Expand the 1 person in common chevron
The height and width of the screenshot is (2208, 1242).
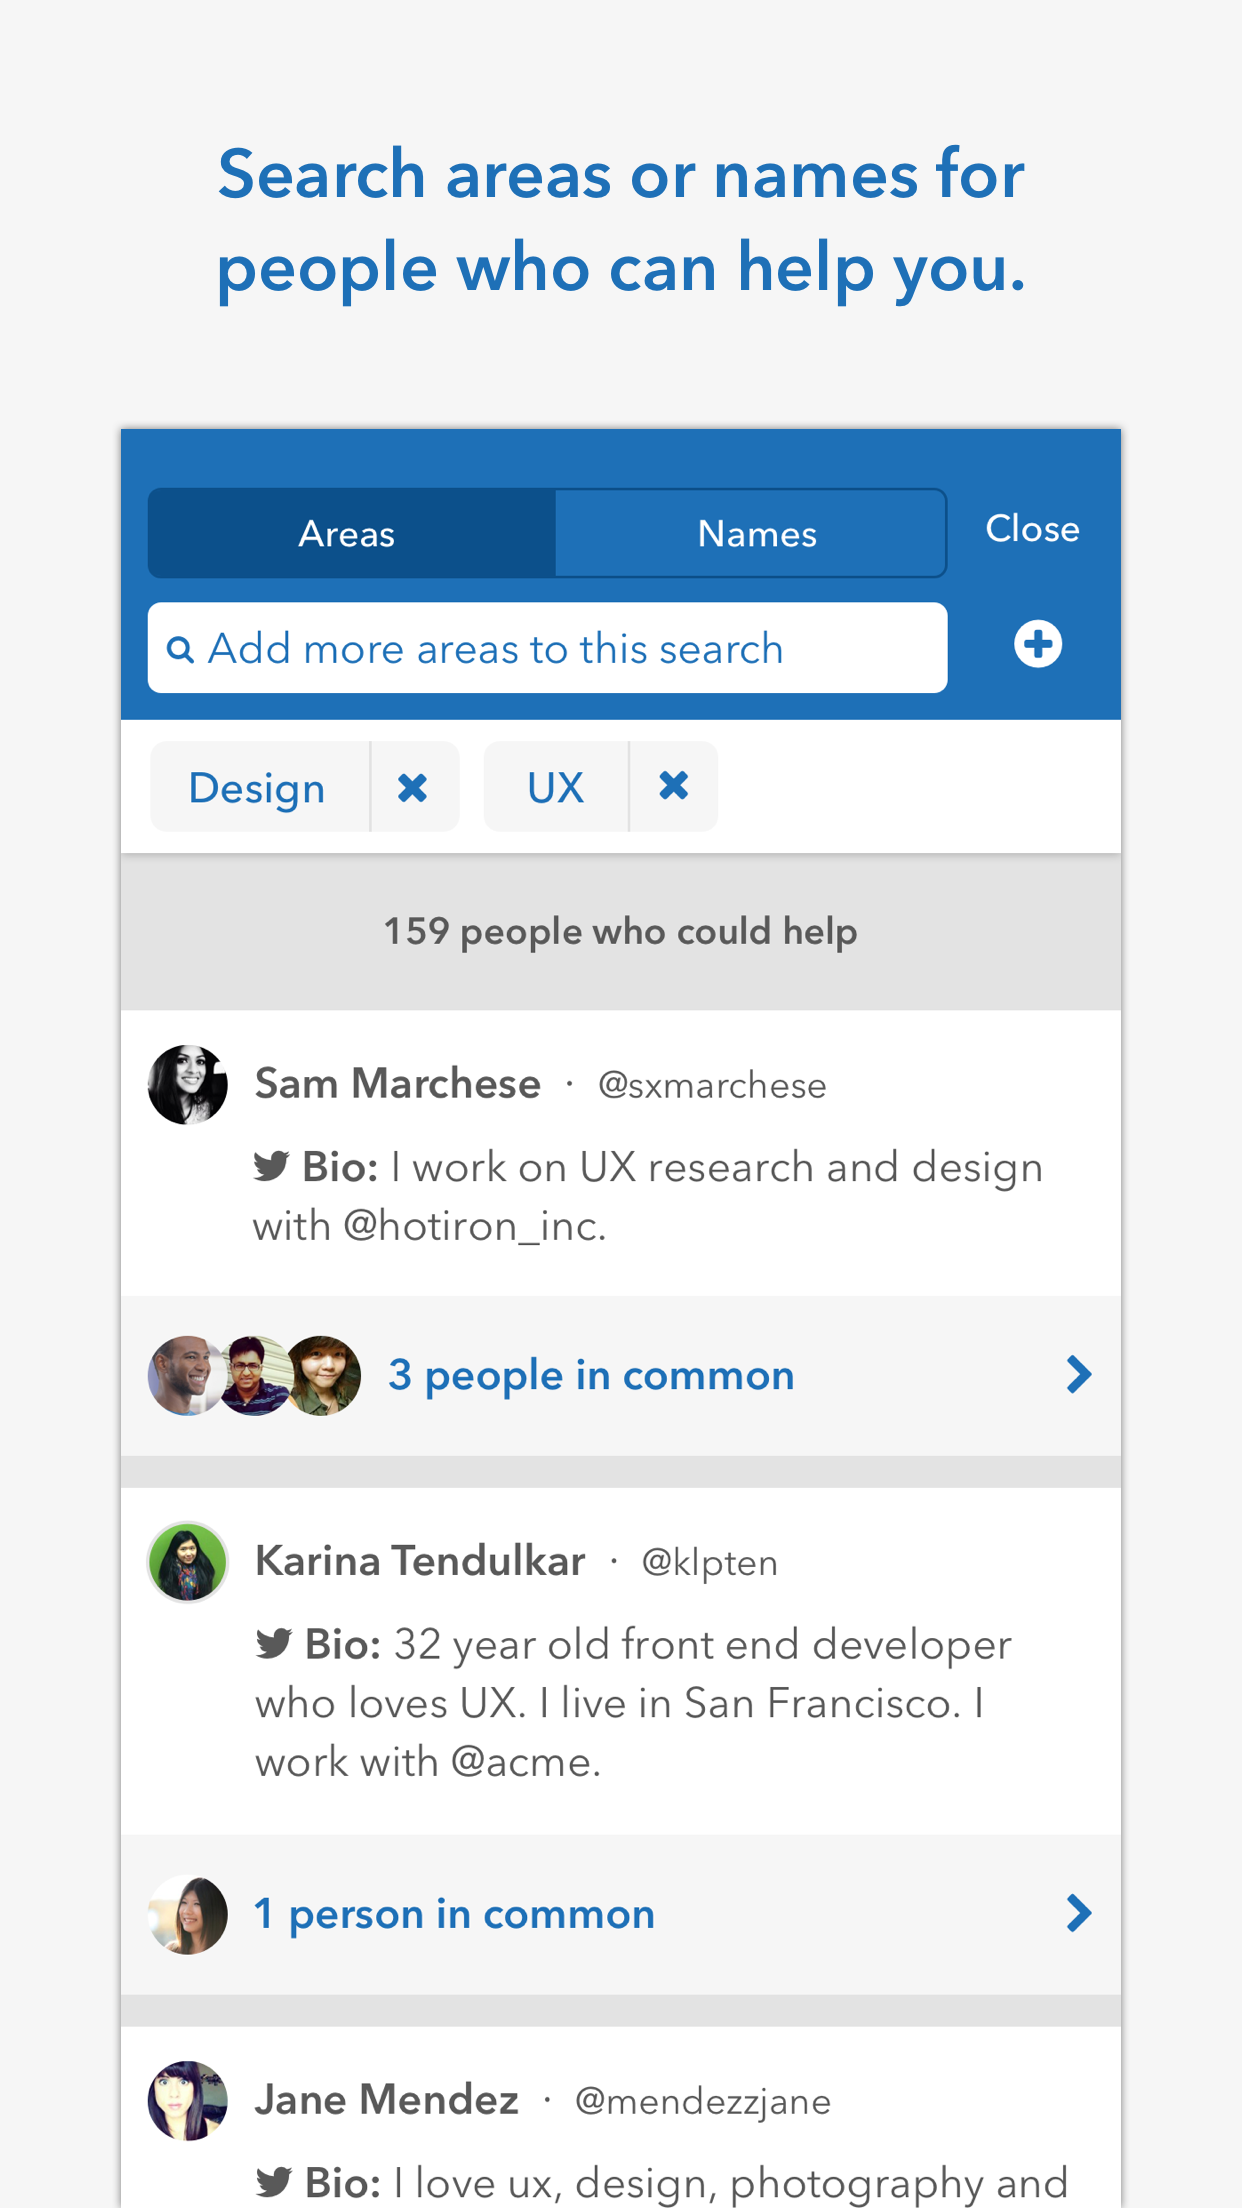tap(1078, 1913)
